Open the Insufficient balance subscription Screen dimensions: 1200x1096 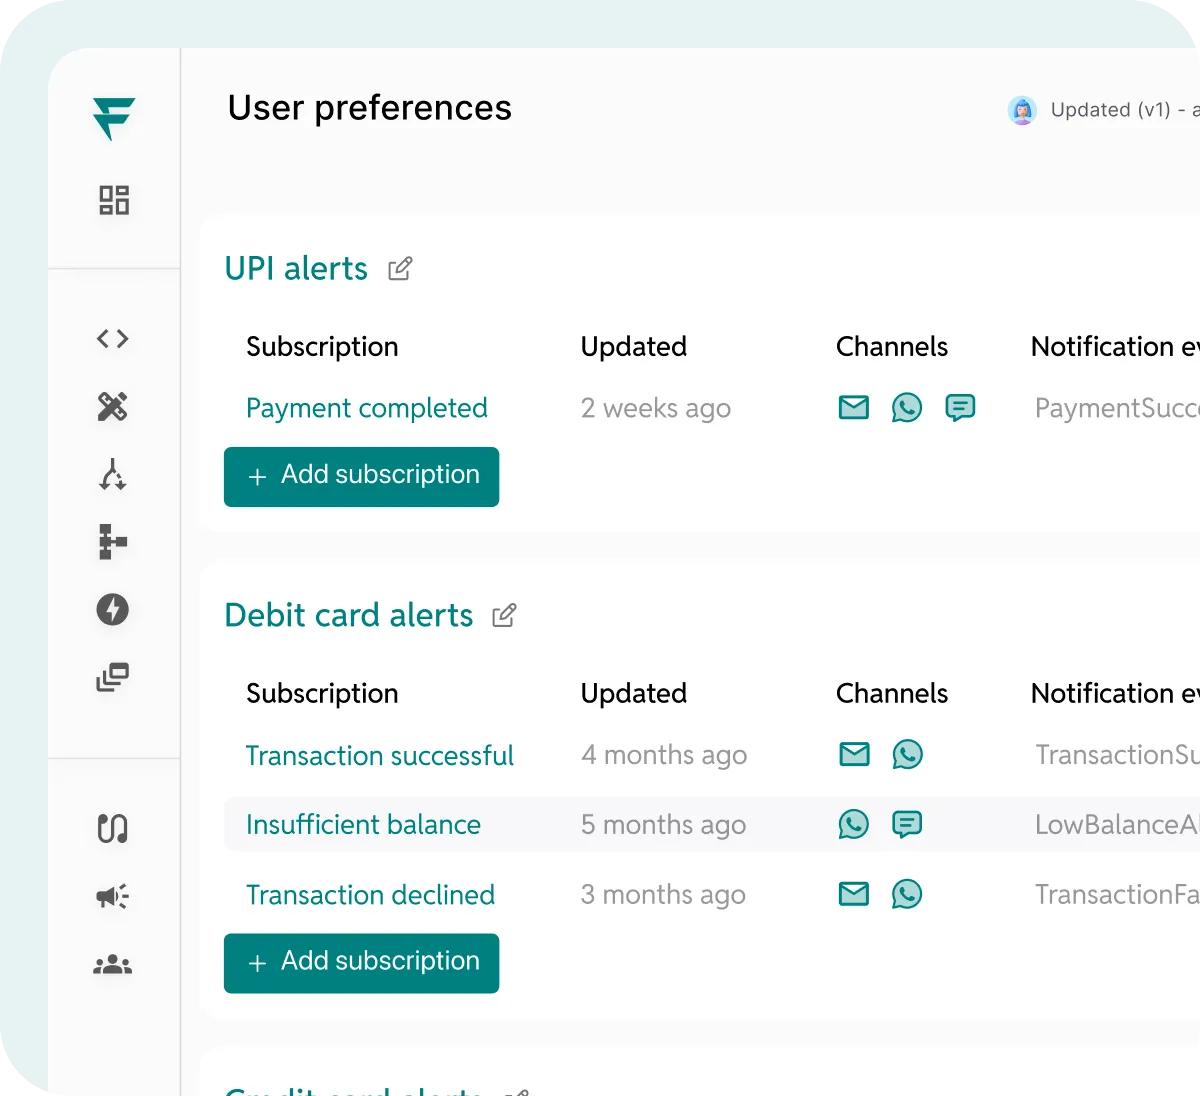363,825
